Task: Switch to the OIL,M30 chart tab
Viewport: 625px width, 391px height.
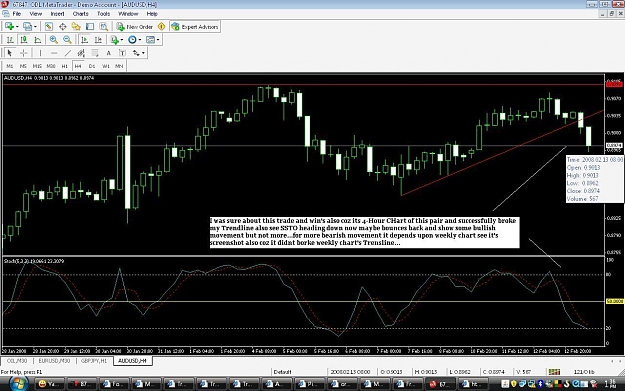Action: point(16,361)
